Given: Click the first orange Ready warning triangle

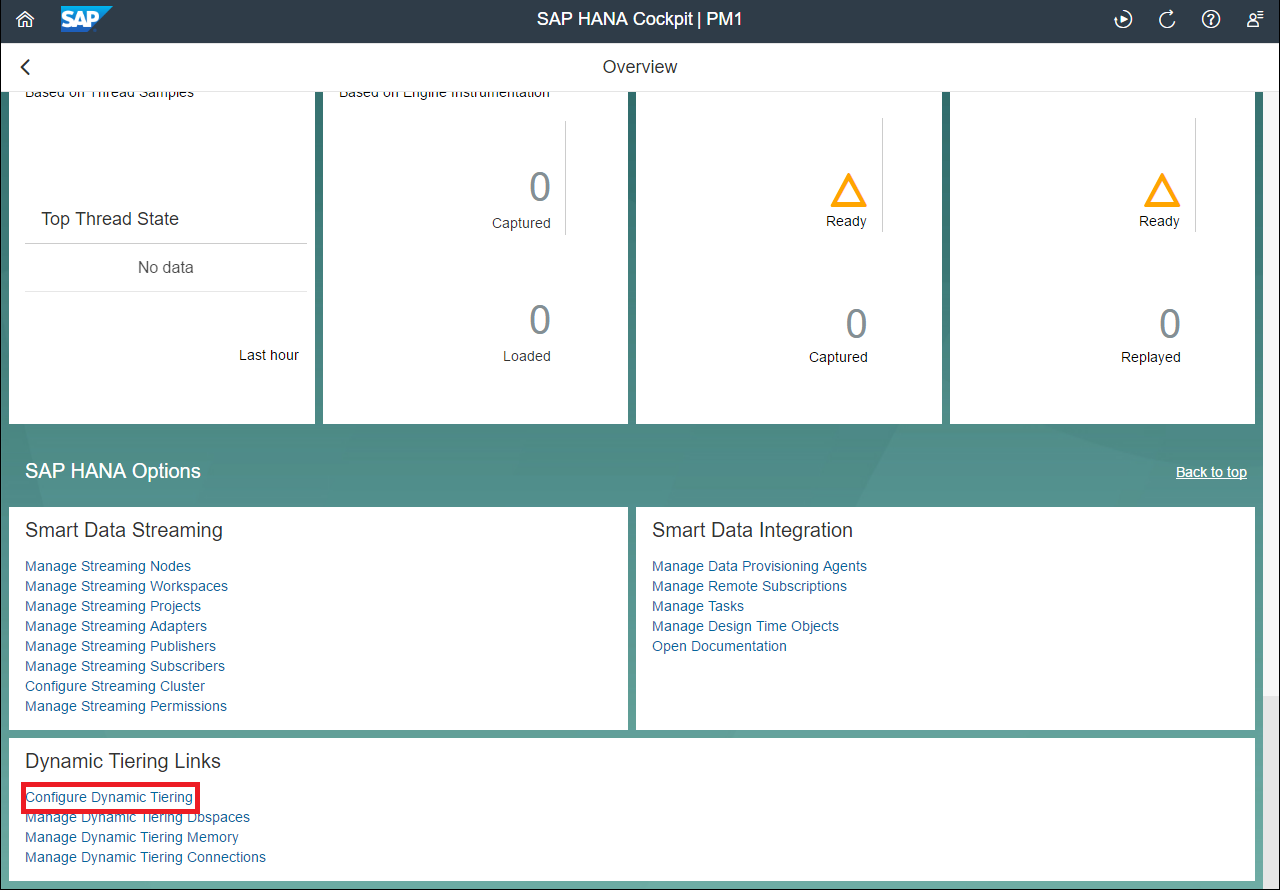Looking at the screenshot, I should tap(848, 190).
